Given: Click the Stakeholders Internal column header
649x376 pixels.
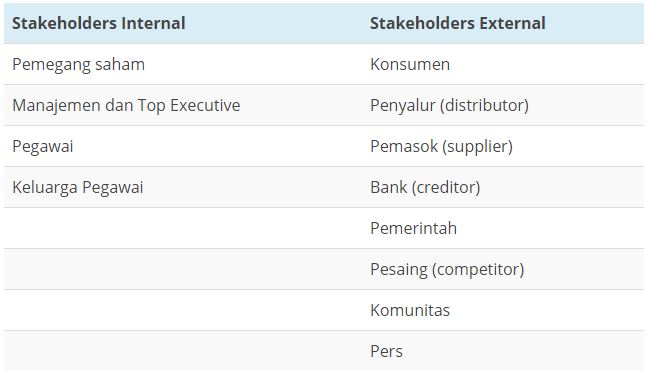Looking at the screenshot, I should (x=183, y=23).
